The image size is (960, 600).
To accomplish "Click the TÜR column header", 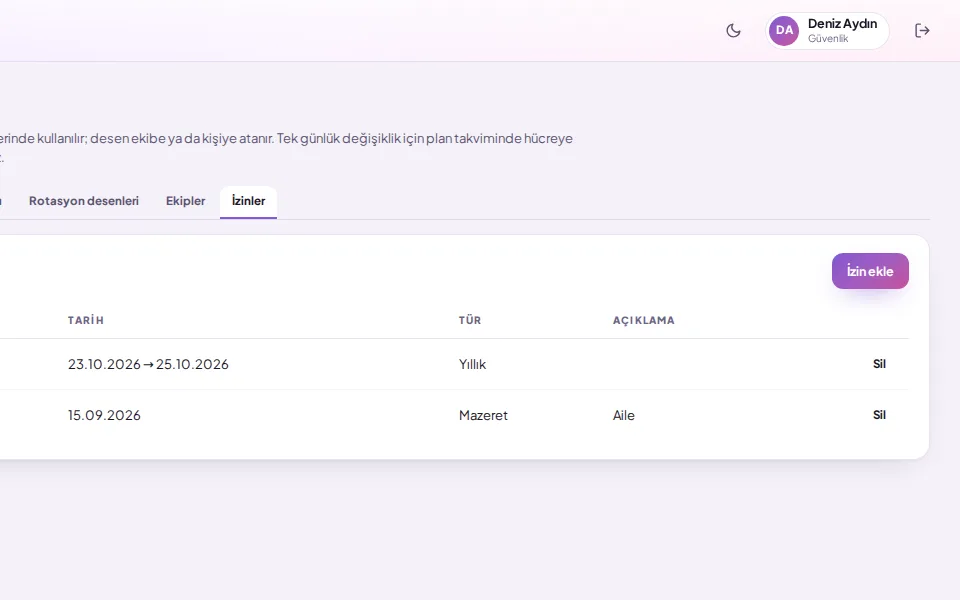I will [470, 320].
